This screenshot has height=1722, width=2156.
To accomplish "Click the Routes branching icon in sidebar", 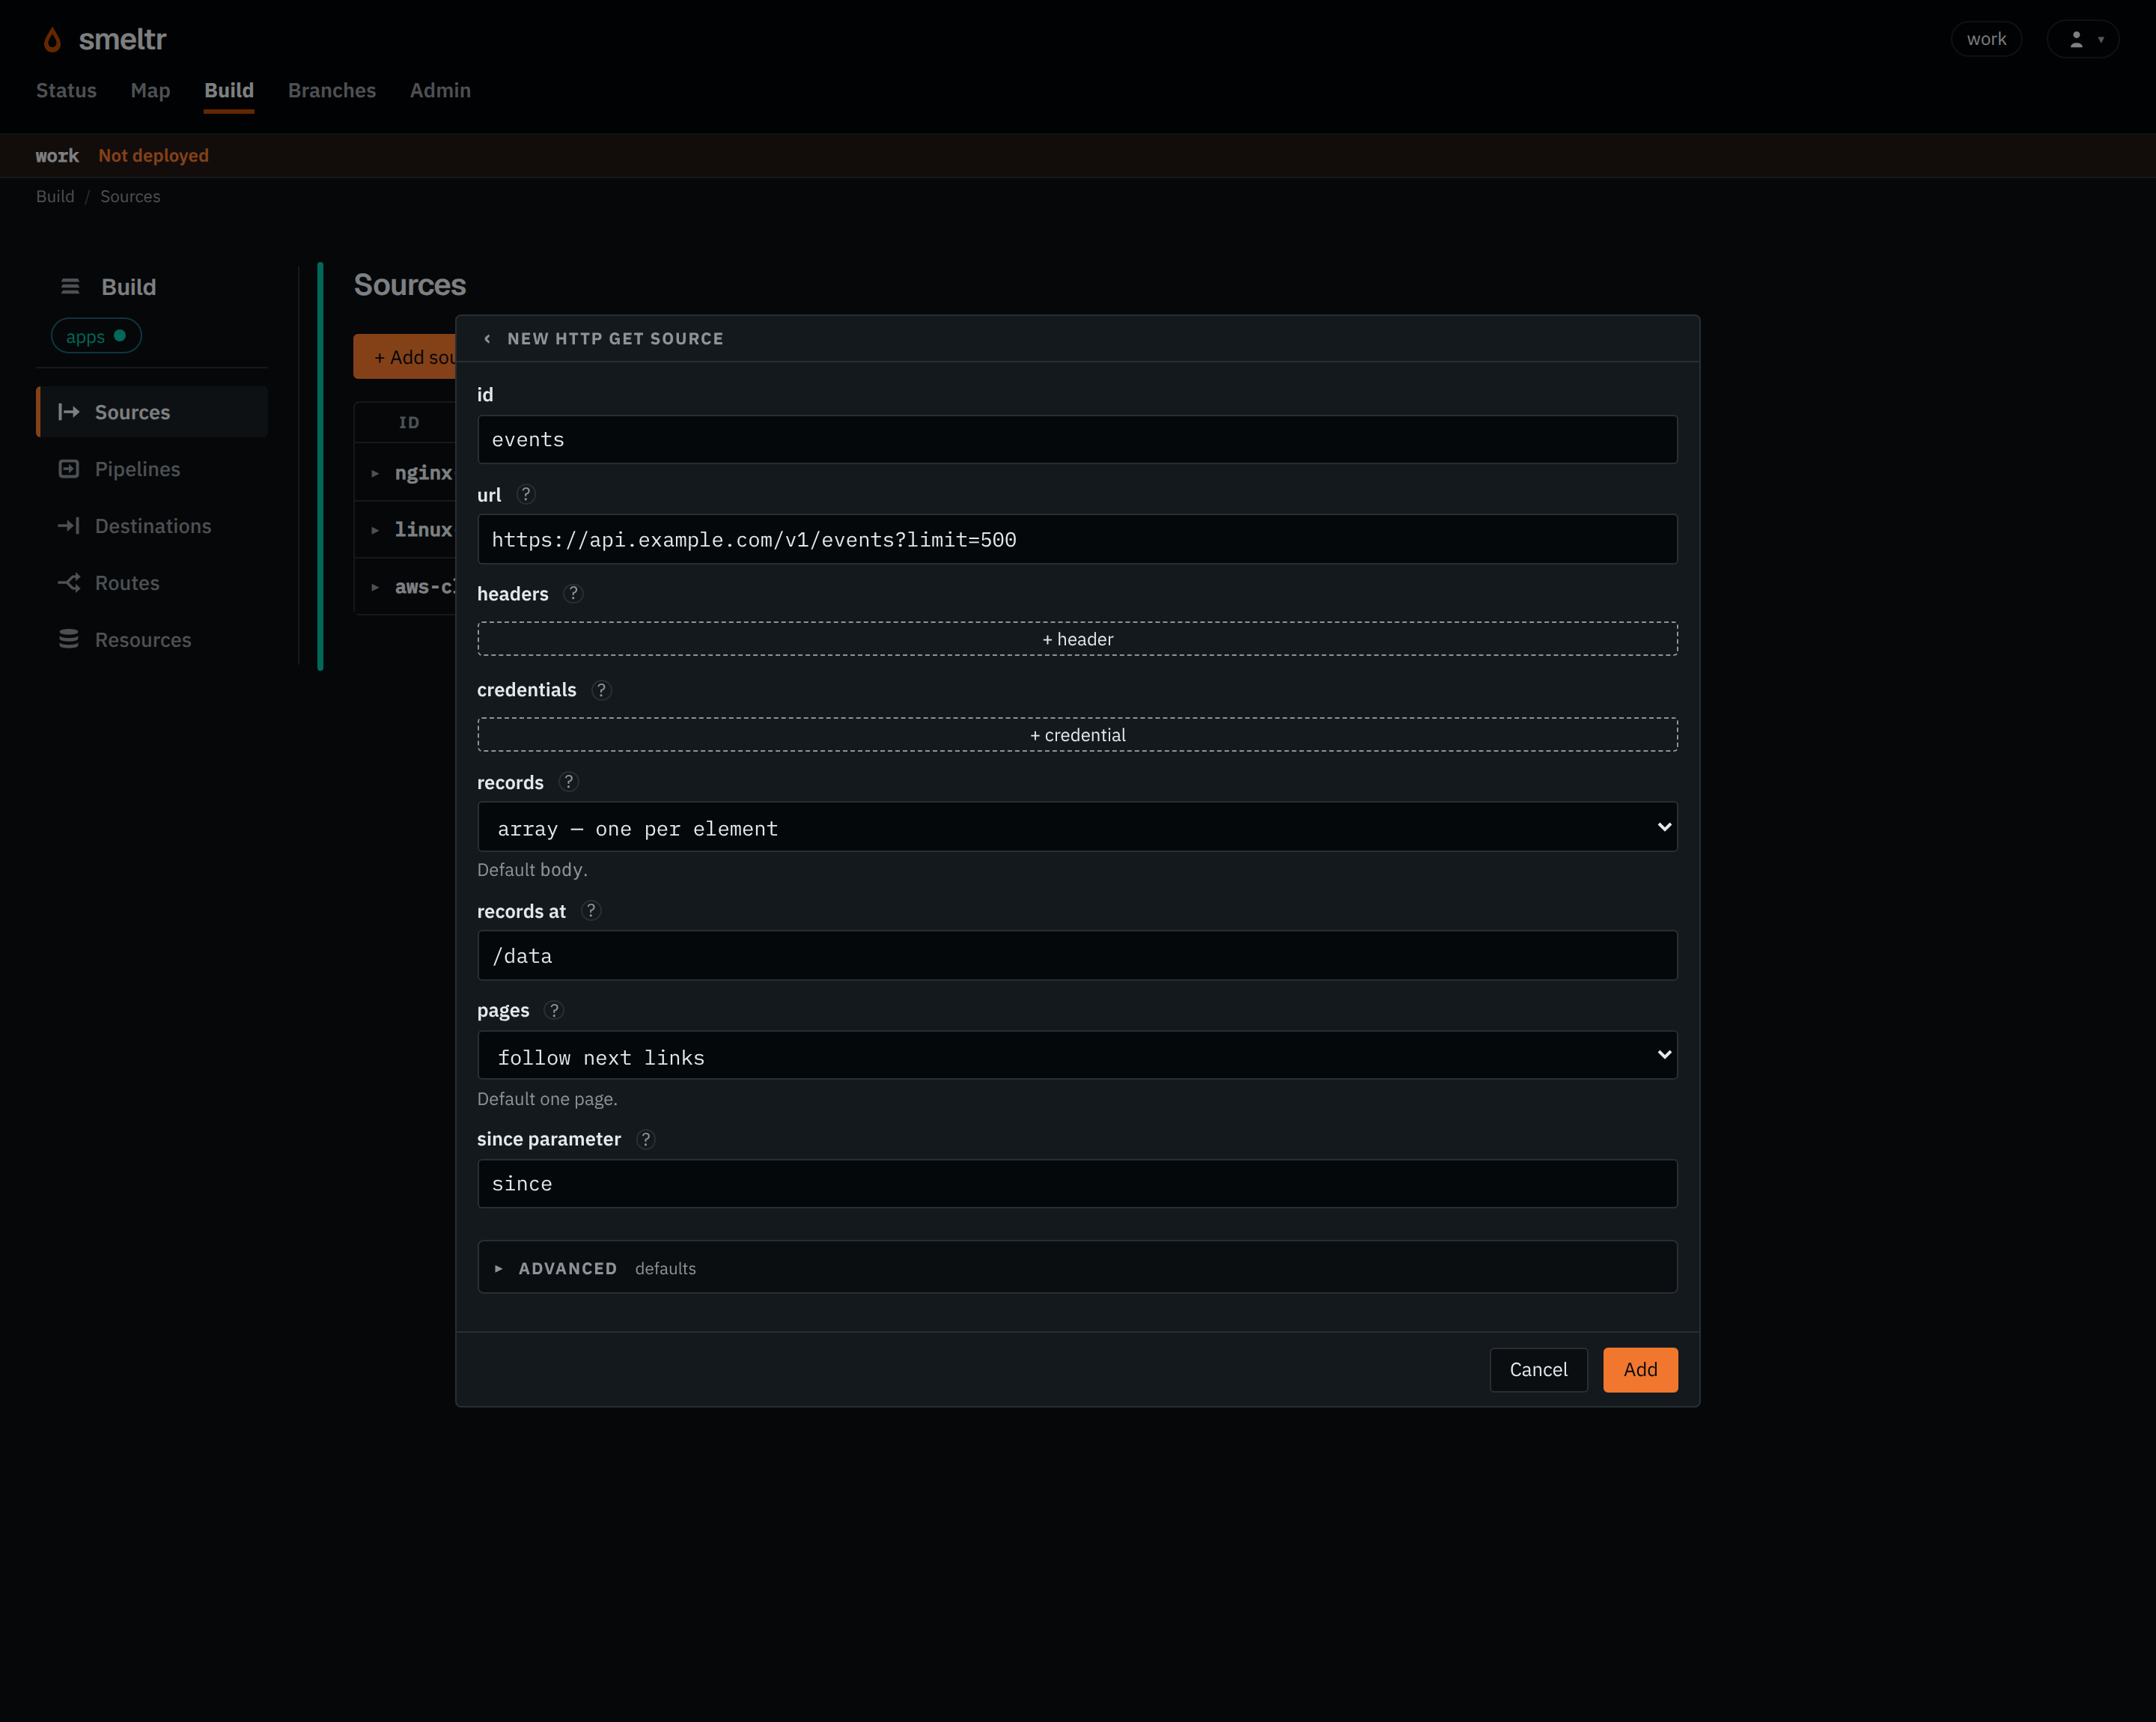I will click(68, 583).
